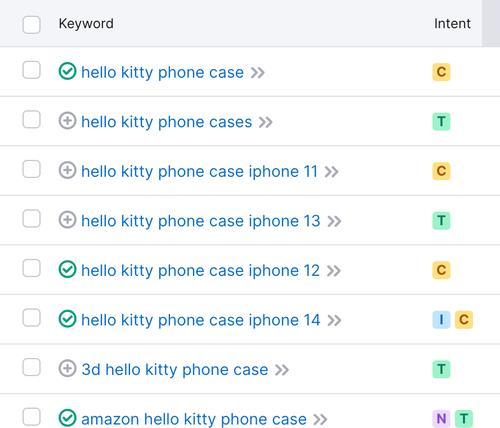Viewport: 500px width, 428px height.
Task: Click checkmark icon for 'amazon hello kitty phone case'
Action: tap(67, 418)
